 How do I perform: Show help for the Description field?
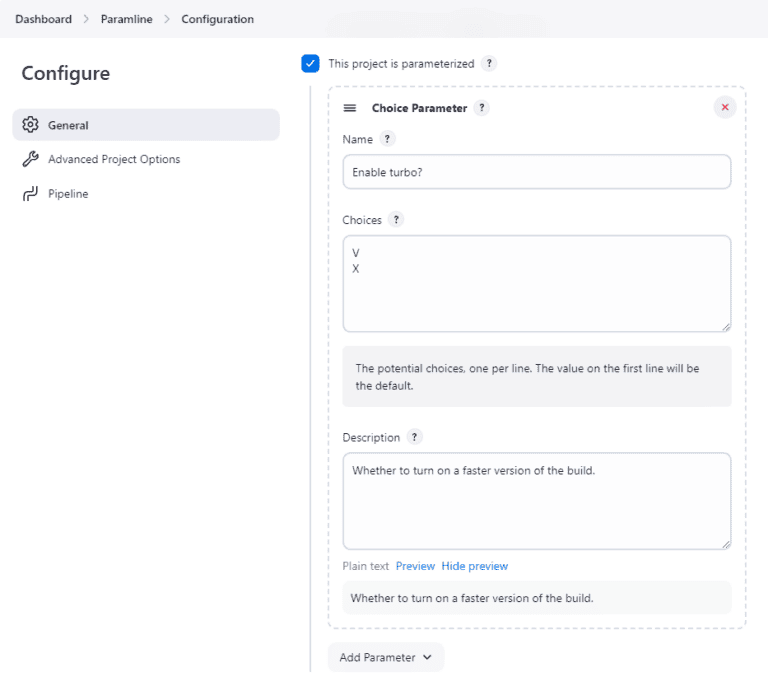point(414,437)
